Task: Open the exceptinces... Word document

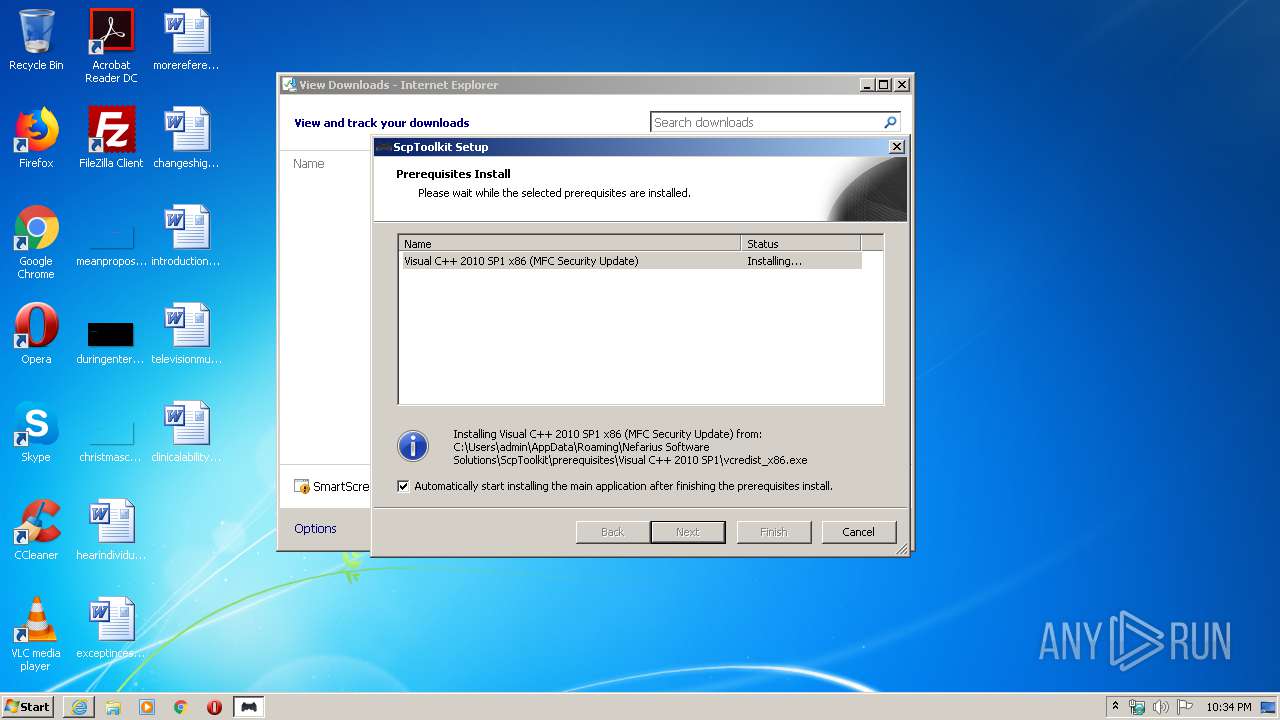Action: click(111, 628)
